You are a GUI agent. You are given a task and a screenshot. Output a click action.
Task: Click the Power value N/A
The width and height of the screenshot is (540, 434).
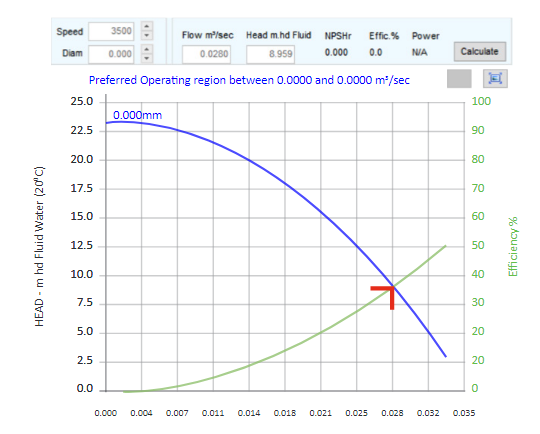419,52
